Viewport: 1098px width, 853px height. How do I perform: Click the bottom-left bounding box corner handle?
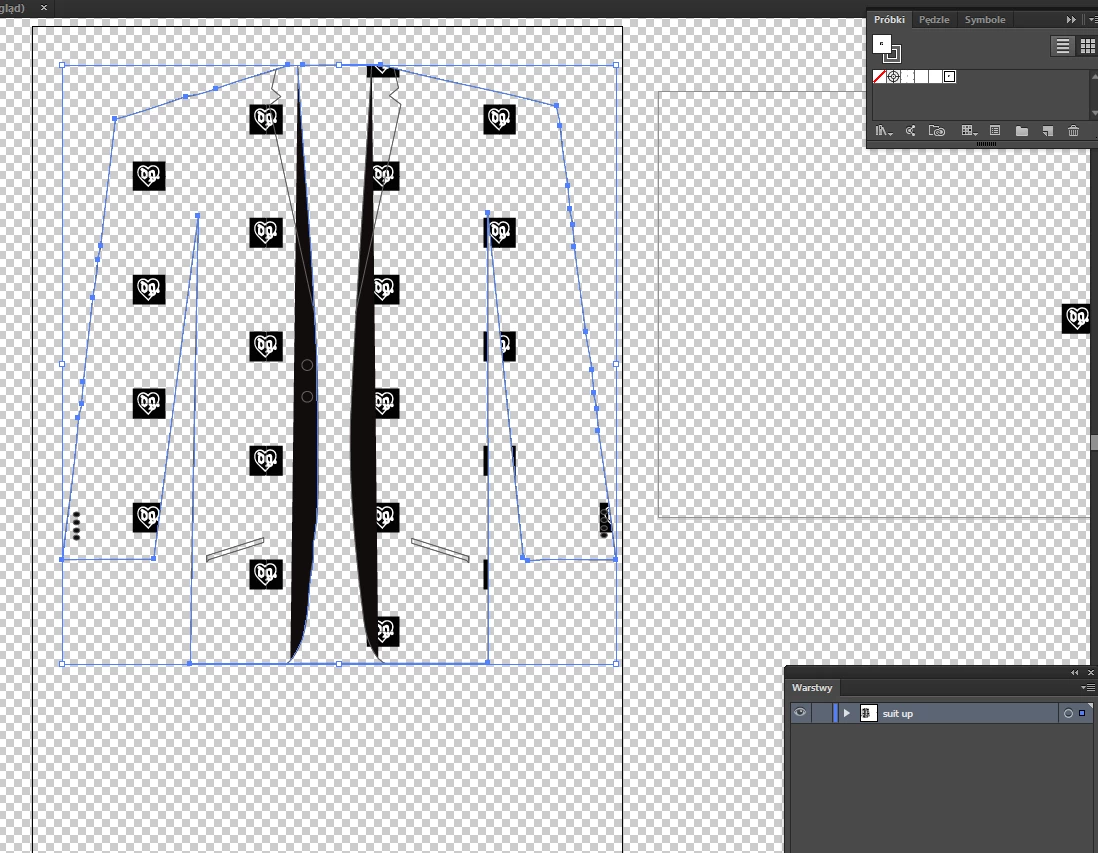coord(62,664)
